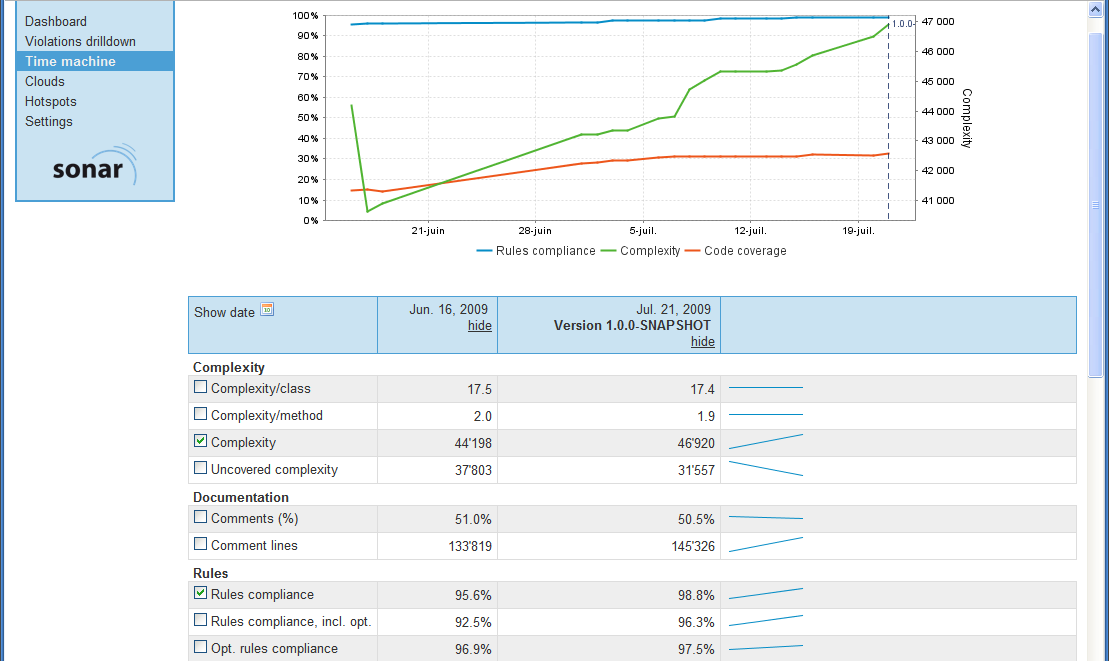Select Time machine in sidebar

(70, 61)
